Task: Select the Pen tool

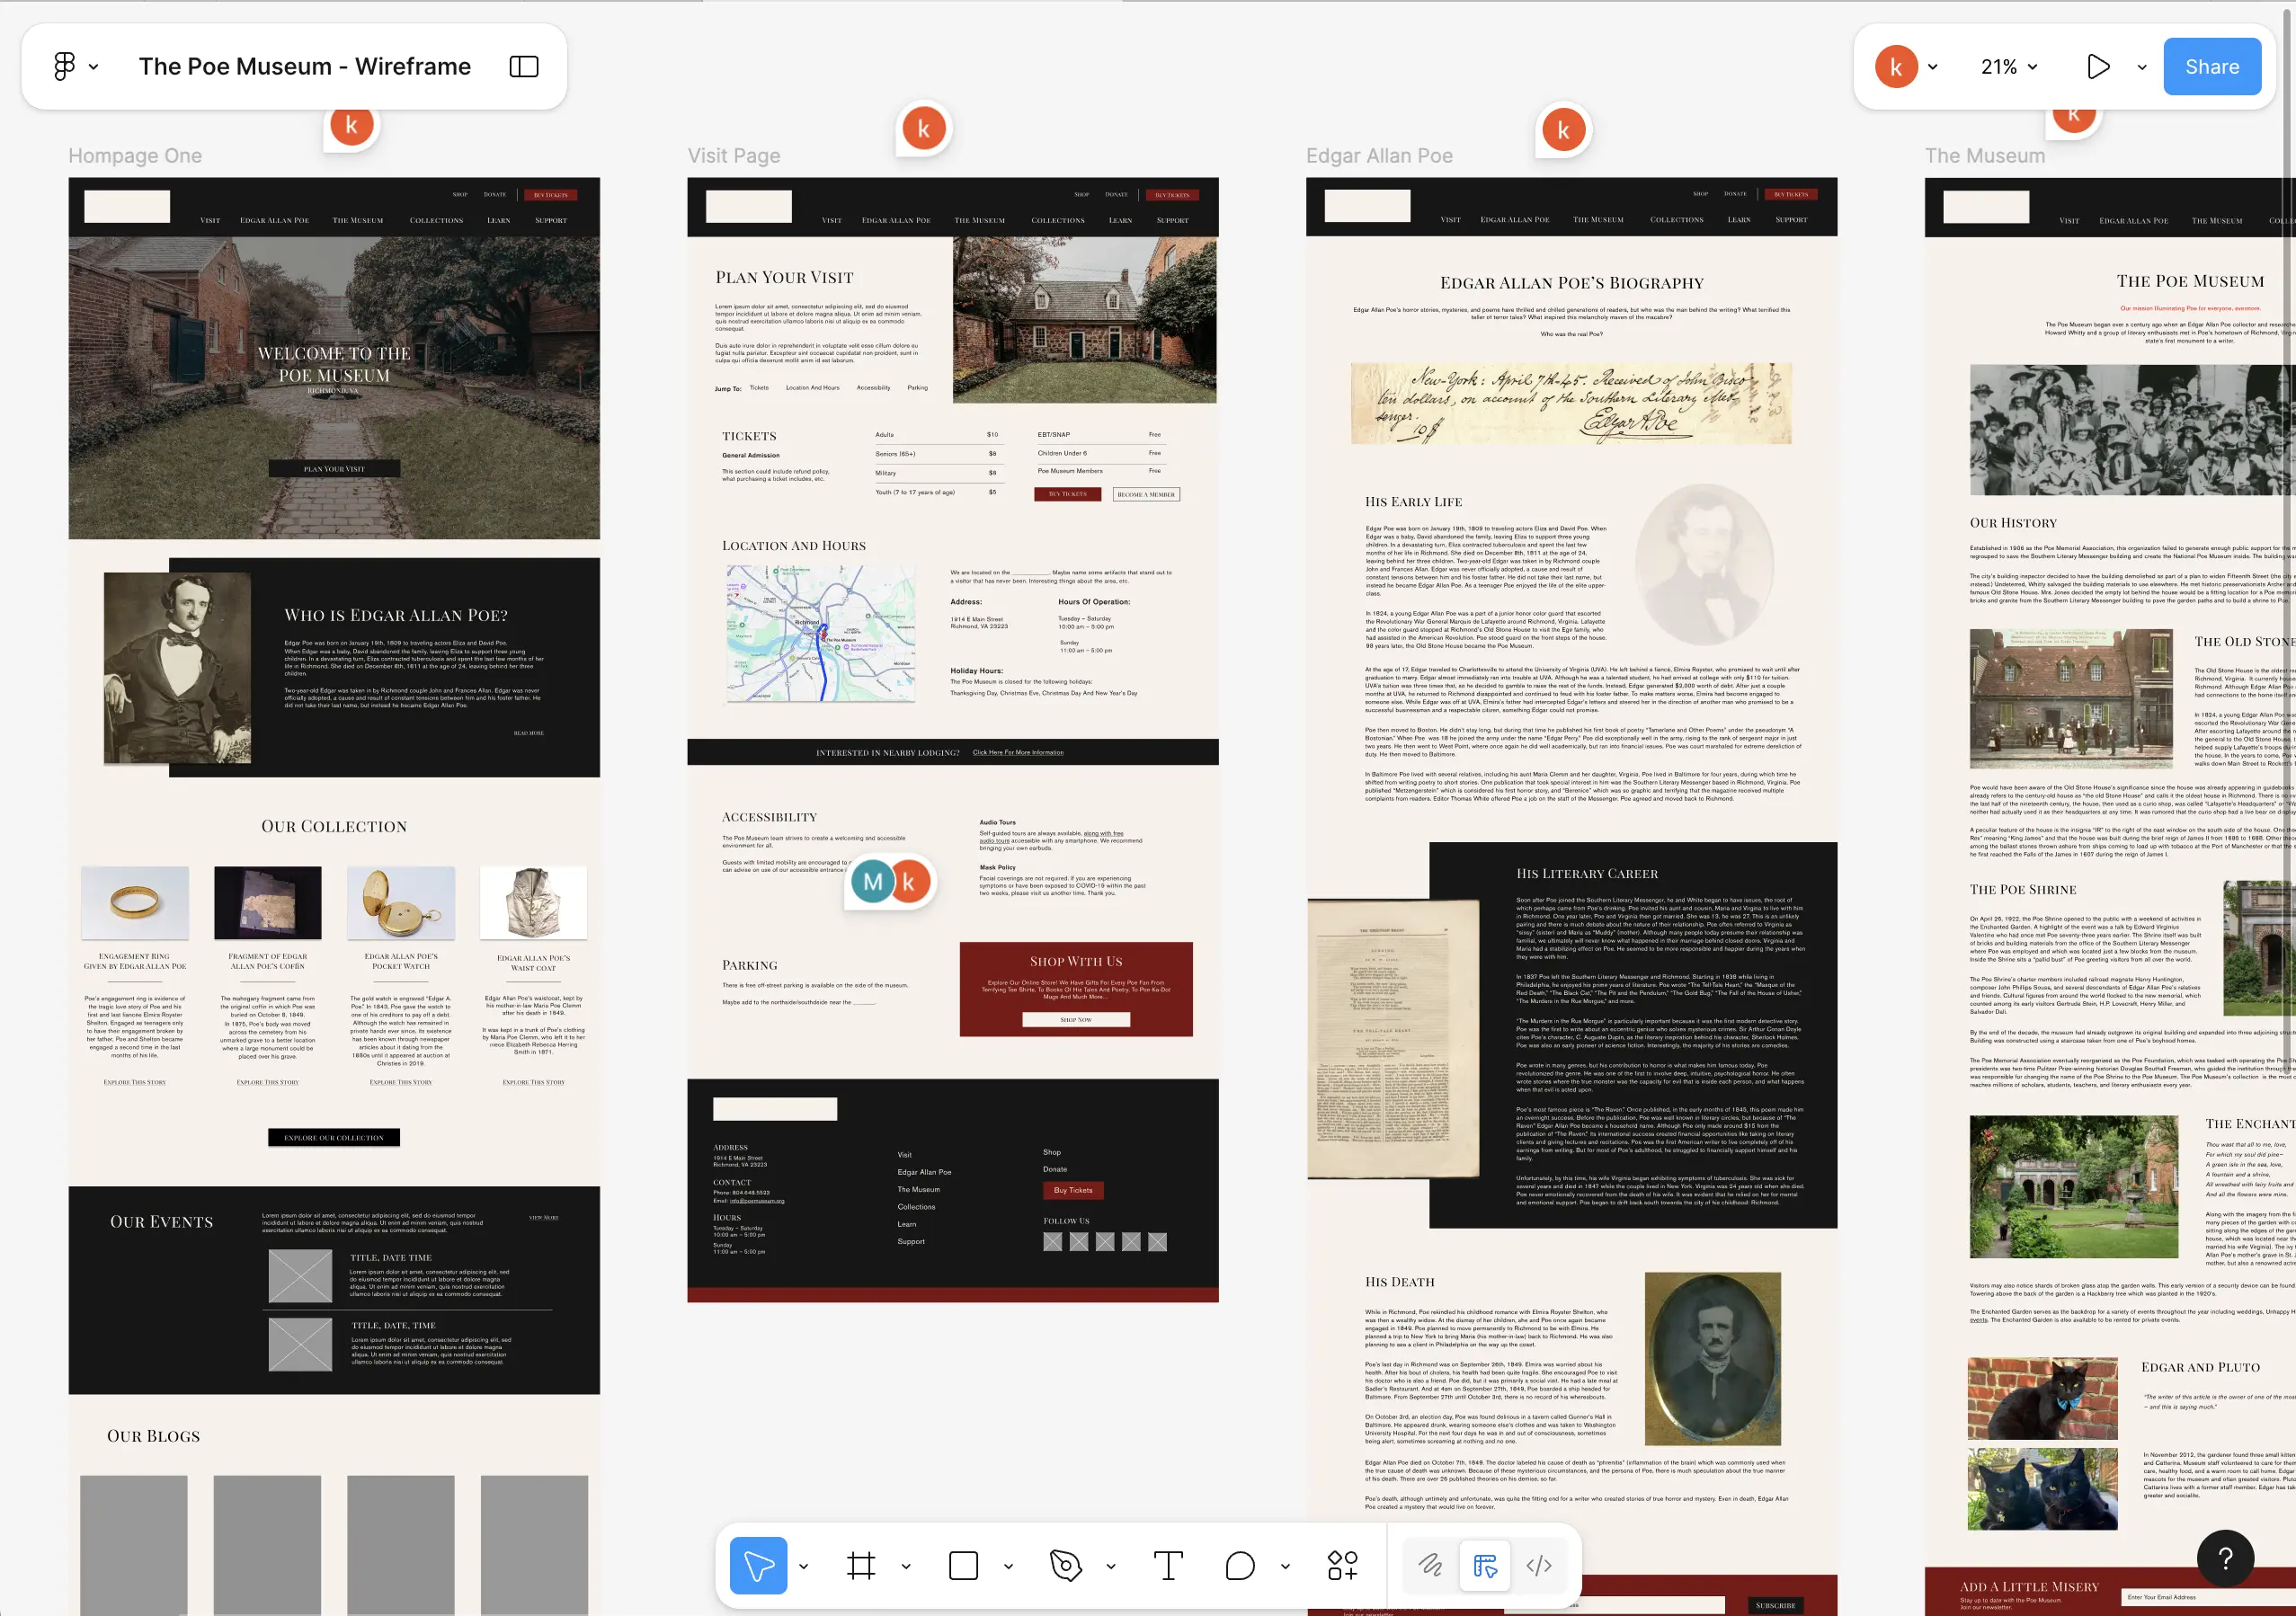Action: click(1064, 1565)
